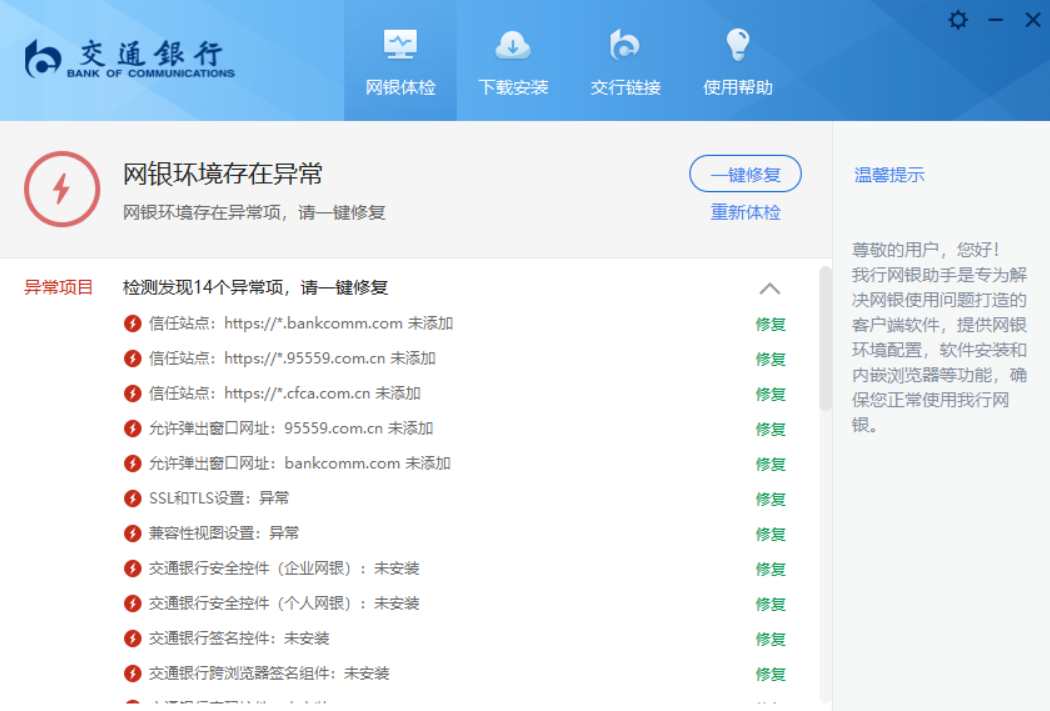Repair popup URL 95559.com.cn item
Viewport: 1050px width, 711px height.
(770, 428)
